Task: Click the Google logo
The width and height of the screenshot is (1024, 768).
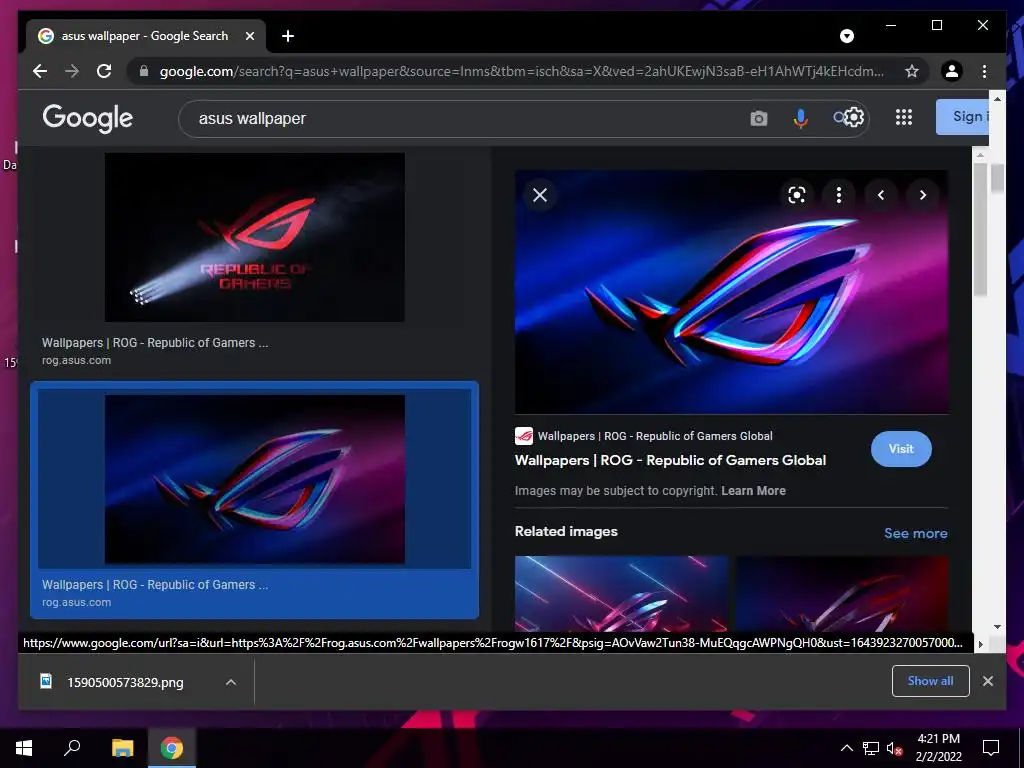Action: [x=88, y=118]
